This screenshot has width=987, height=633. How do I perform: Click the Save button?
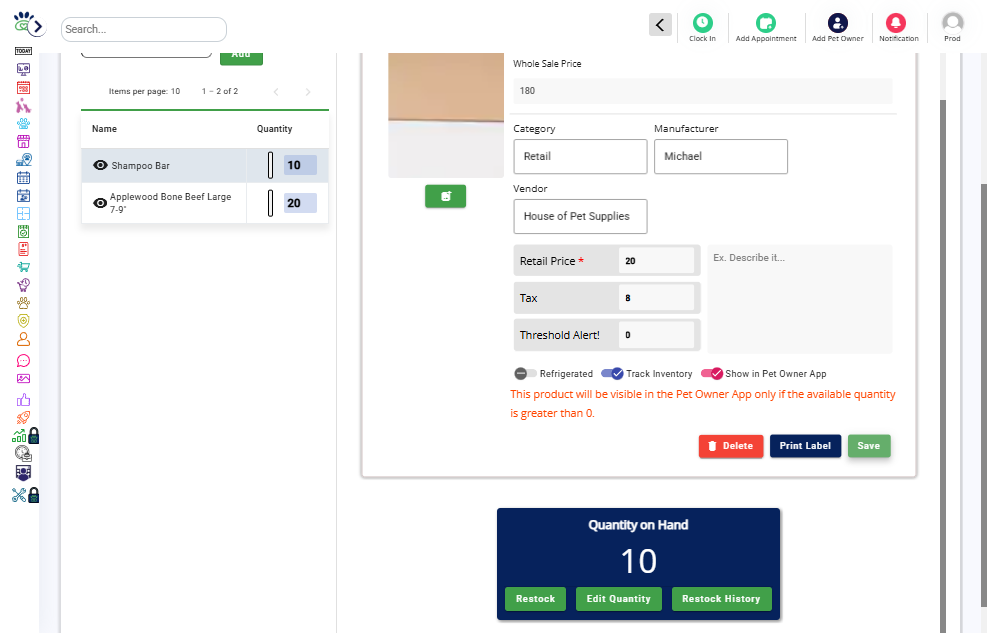(869, 445)
